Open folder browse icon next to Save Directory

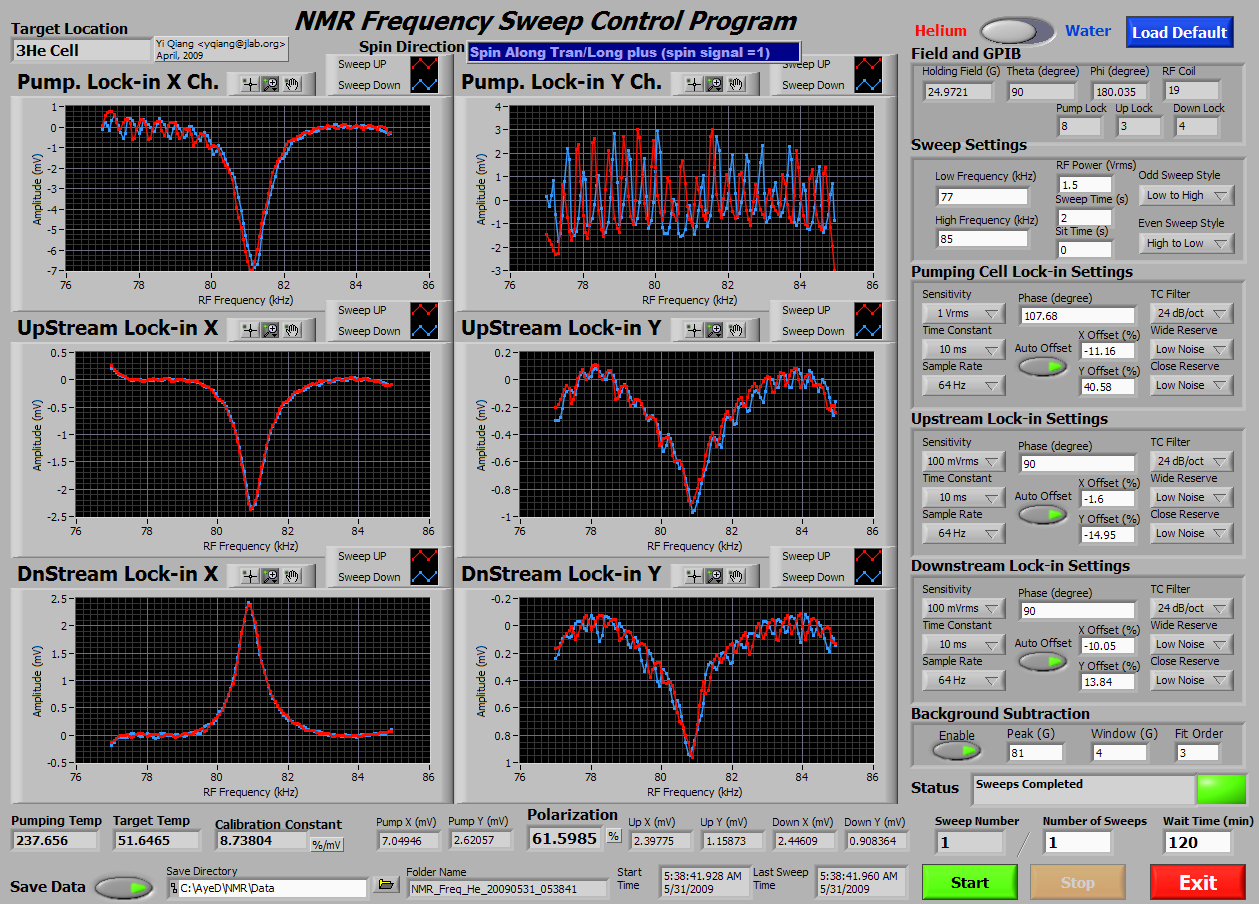385,885
